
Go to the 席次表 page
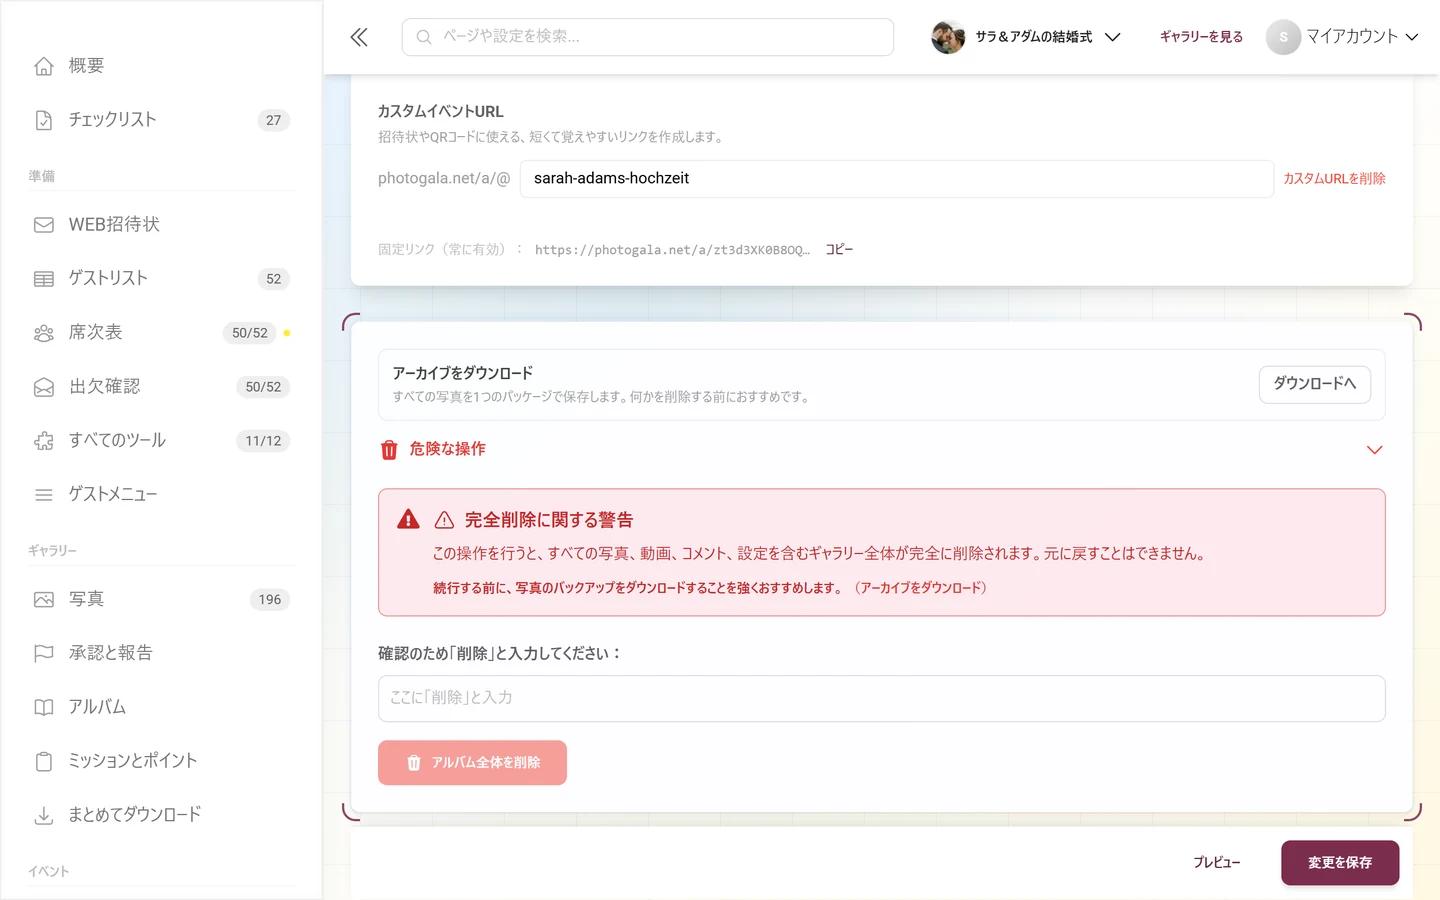tap(161, 333)
